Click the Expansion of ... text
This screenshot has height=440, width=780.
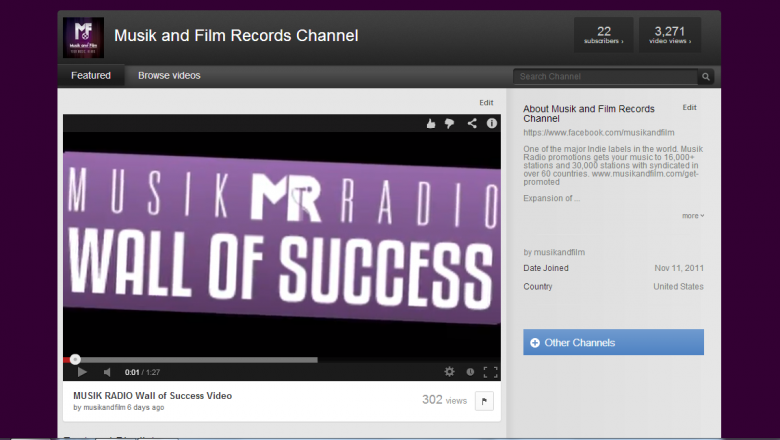[551, 198]
